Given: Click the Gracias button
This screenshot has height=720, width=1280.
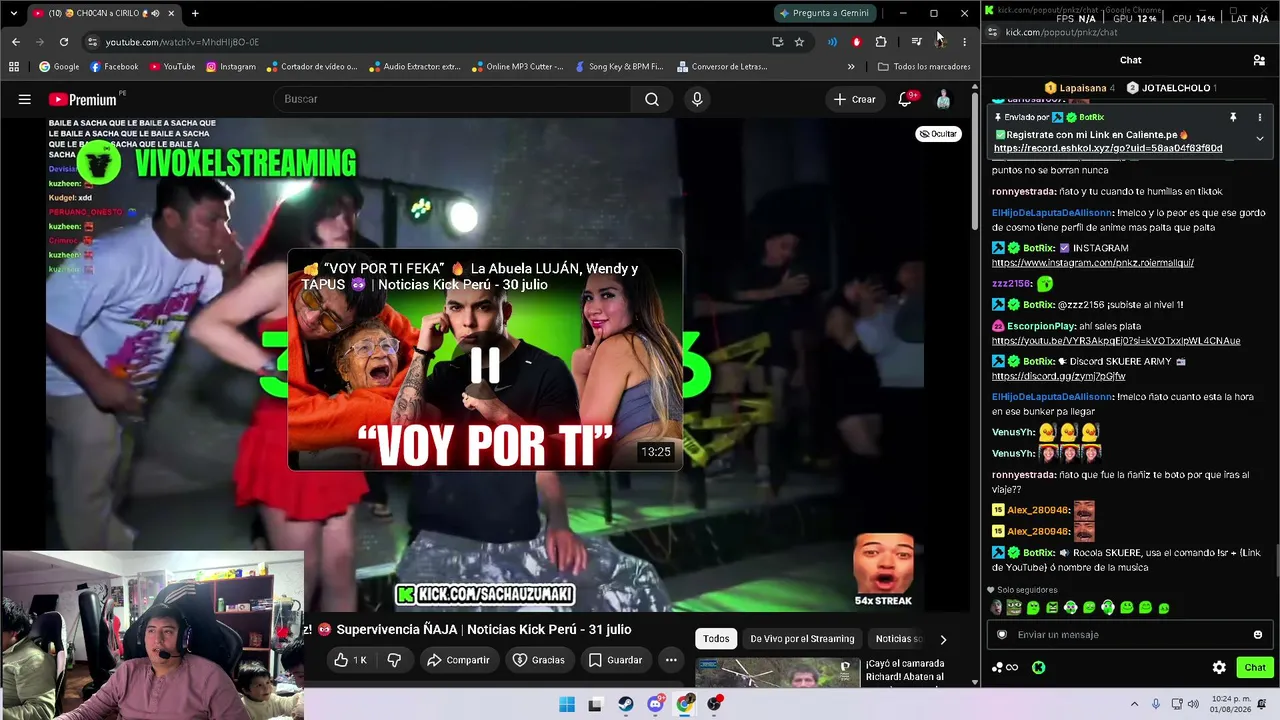Looking at the screenshot, I should pyautogui.click(x=538, y=660).
